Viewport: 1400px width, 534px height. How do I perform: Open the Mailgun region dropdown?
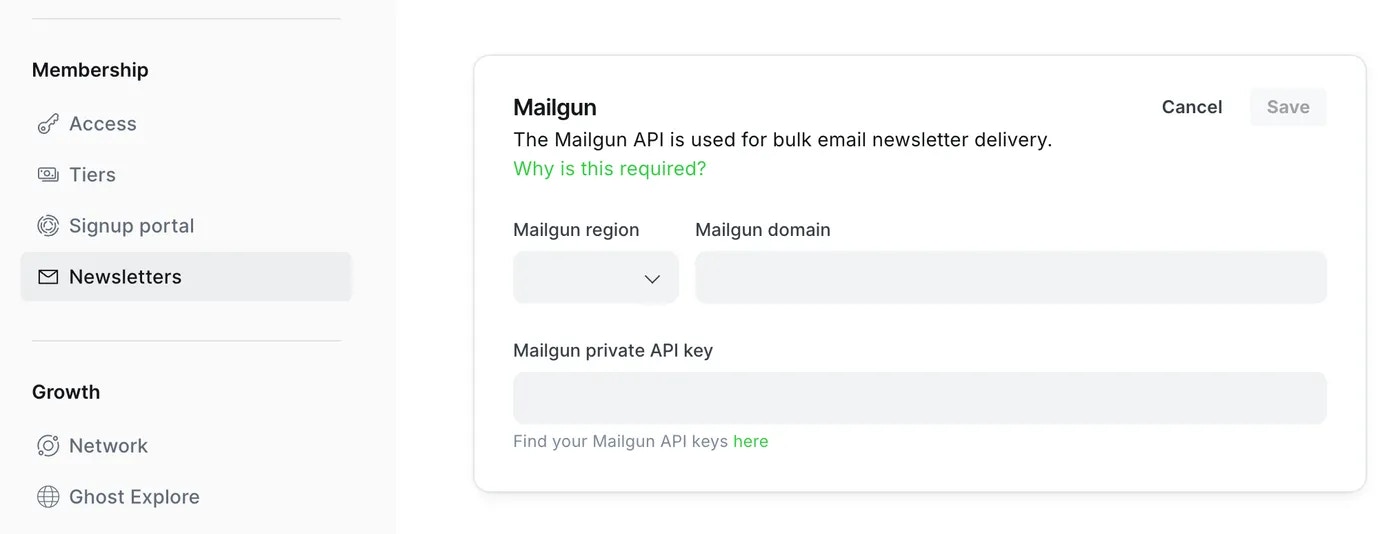coord(596,277)
